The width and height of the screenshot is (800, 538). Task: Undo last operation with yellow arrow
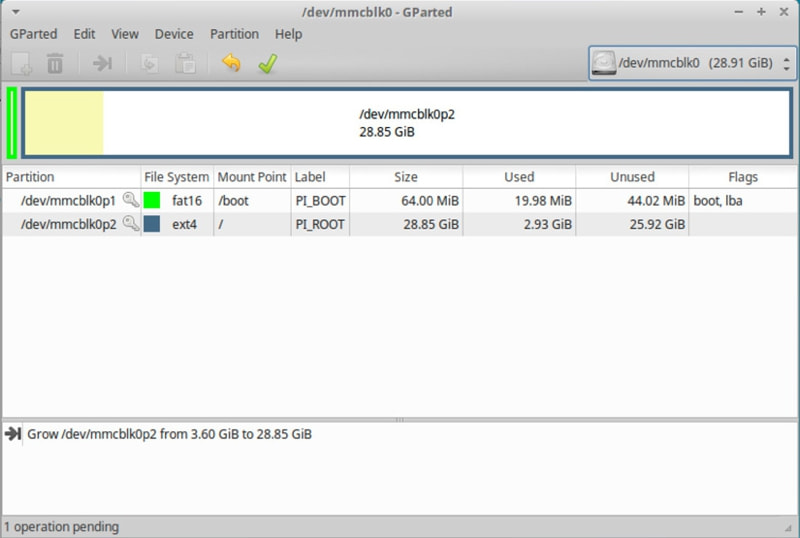click(231, 63)
